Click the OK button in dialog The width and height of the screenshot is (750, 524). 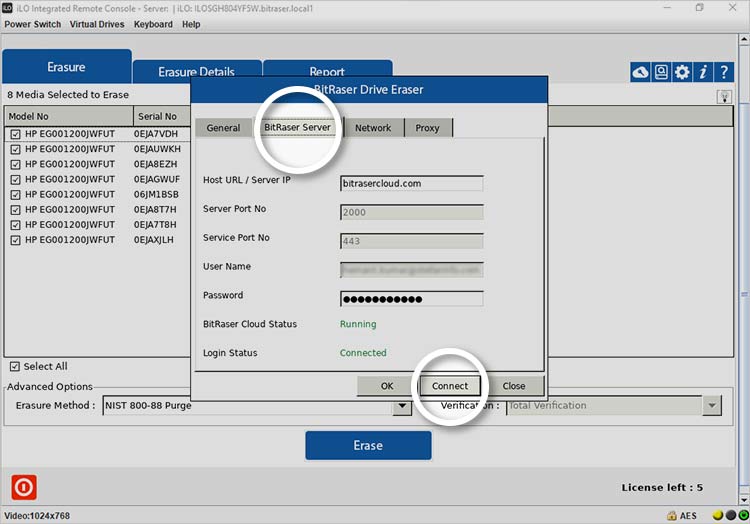coord(387,386)
